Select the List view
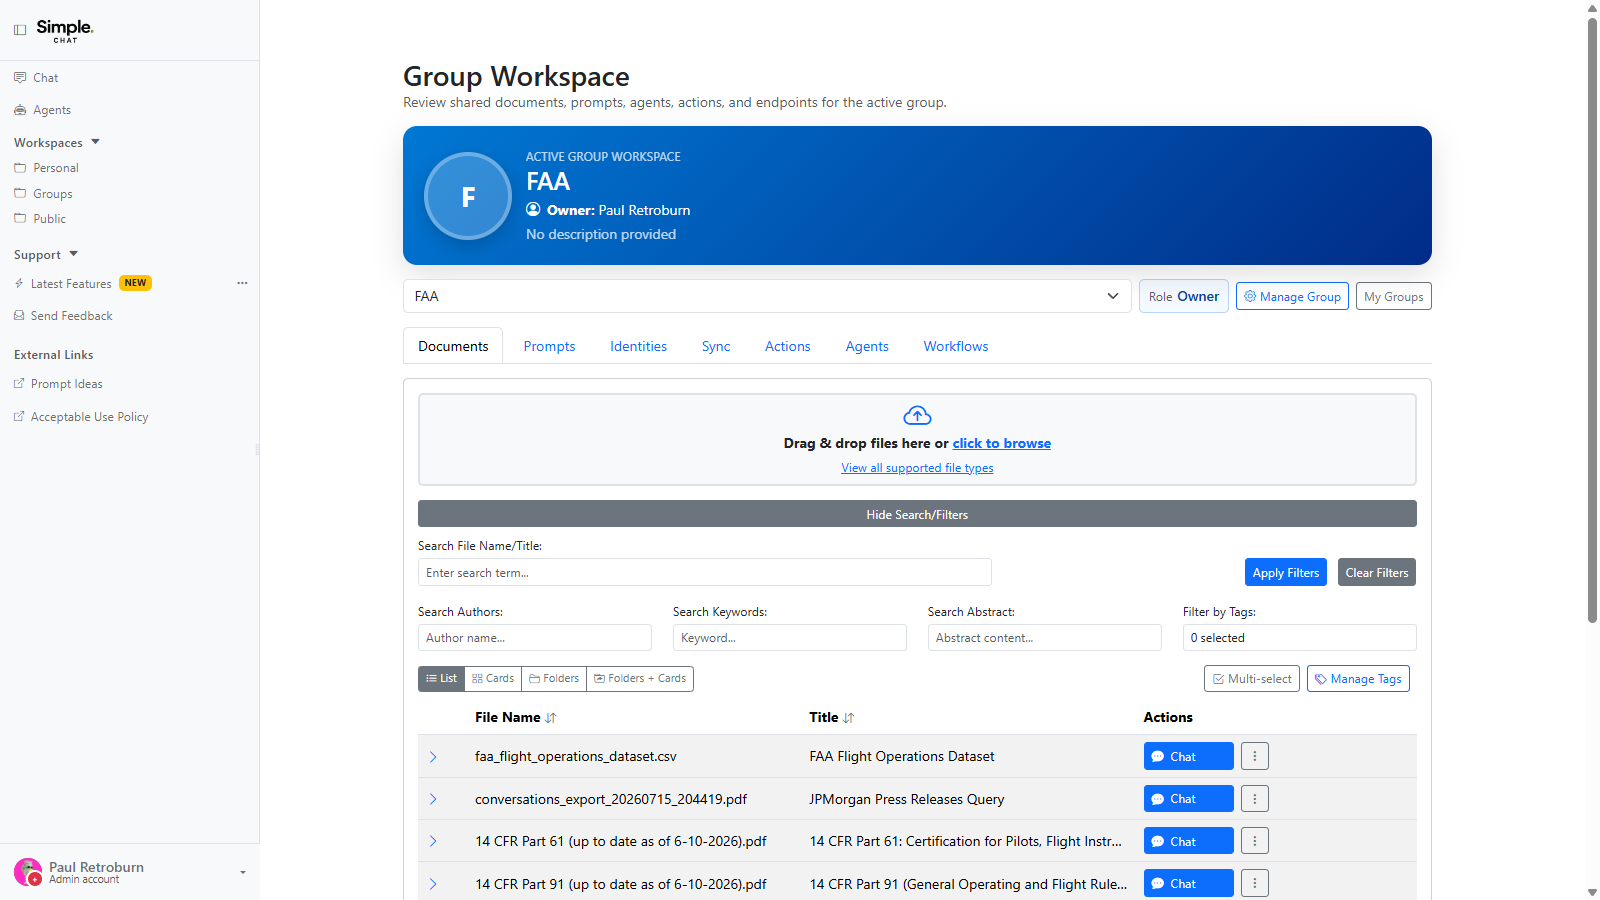 click(441, 678)
